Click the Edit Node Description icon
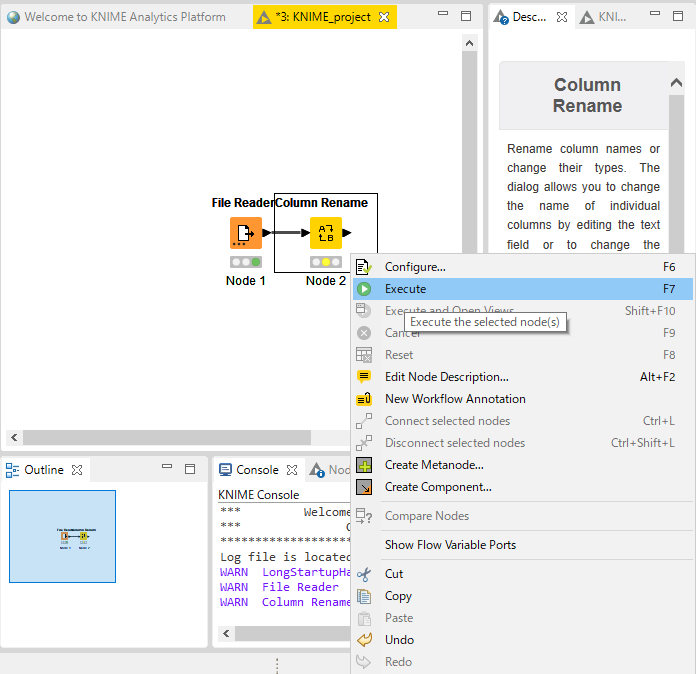 click(x=364, y=377)
